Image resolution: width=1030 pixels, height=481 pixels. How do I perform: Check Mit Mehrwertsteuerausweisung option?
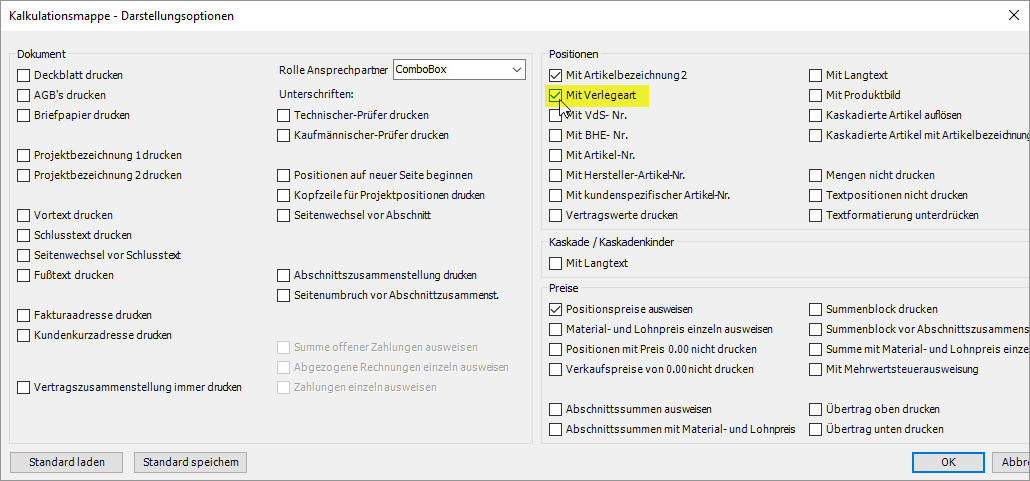[816, 369]
